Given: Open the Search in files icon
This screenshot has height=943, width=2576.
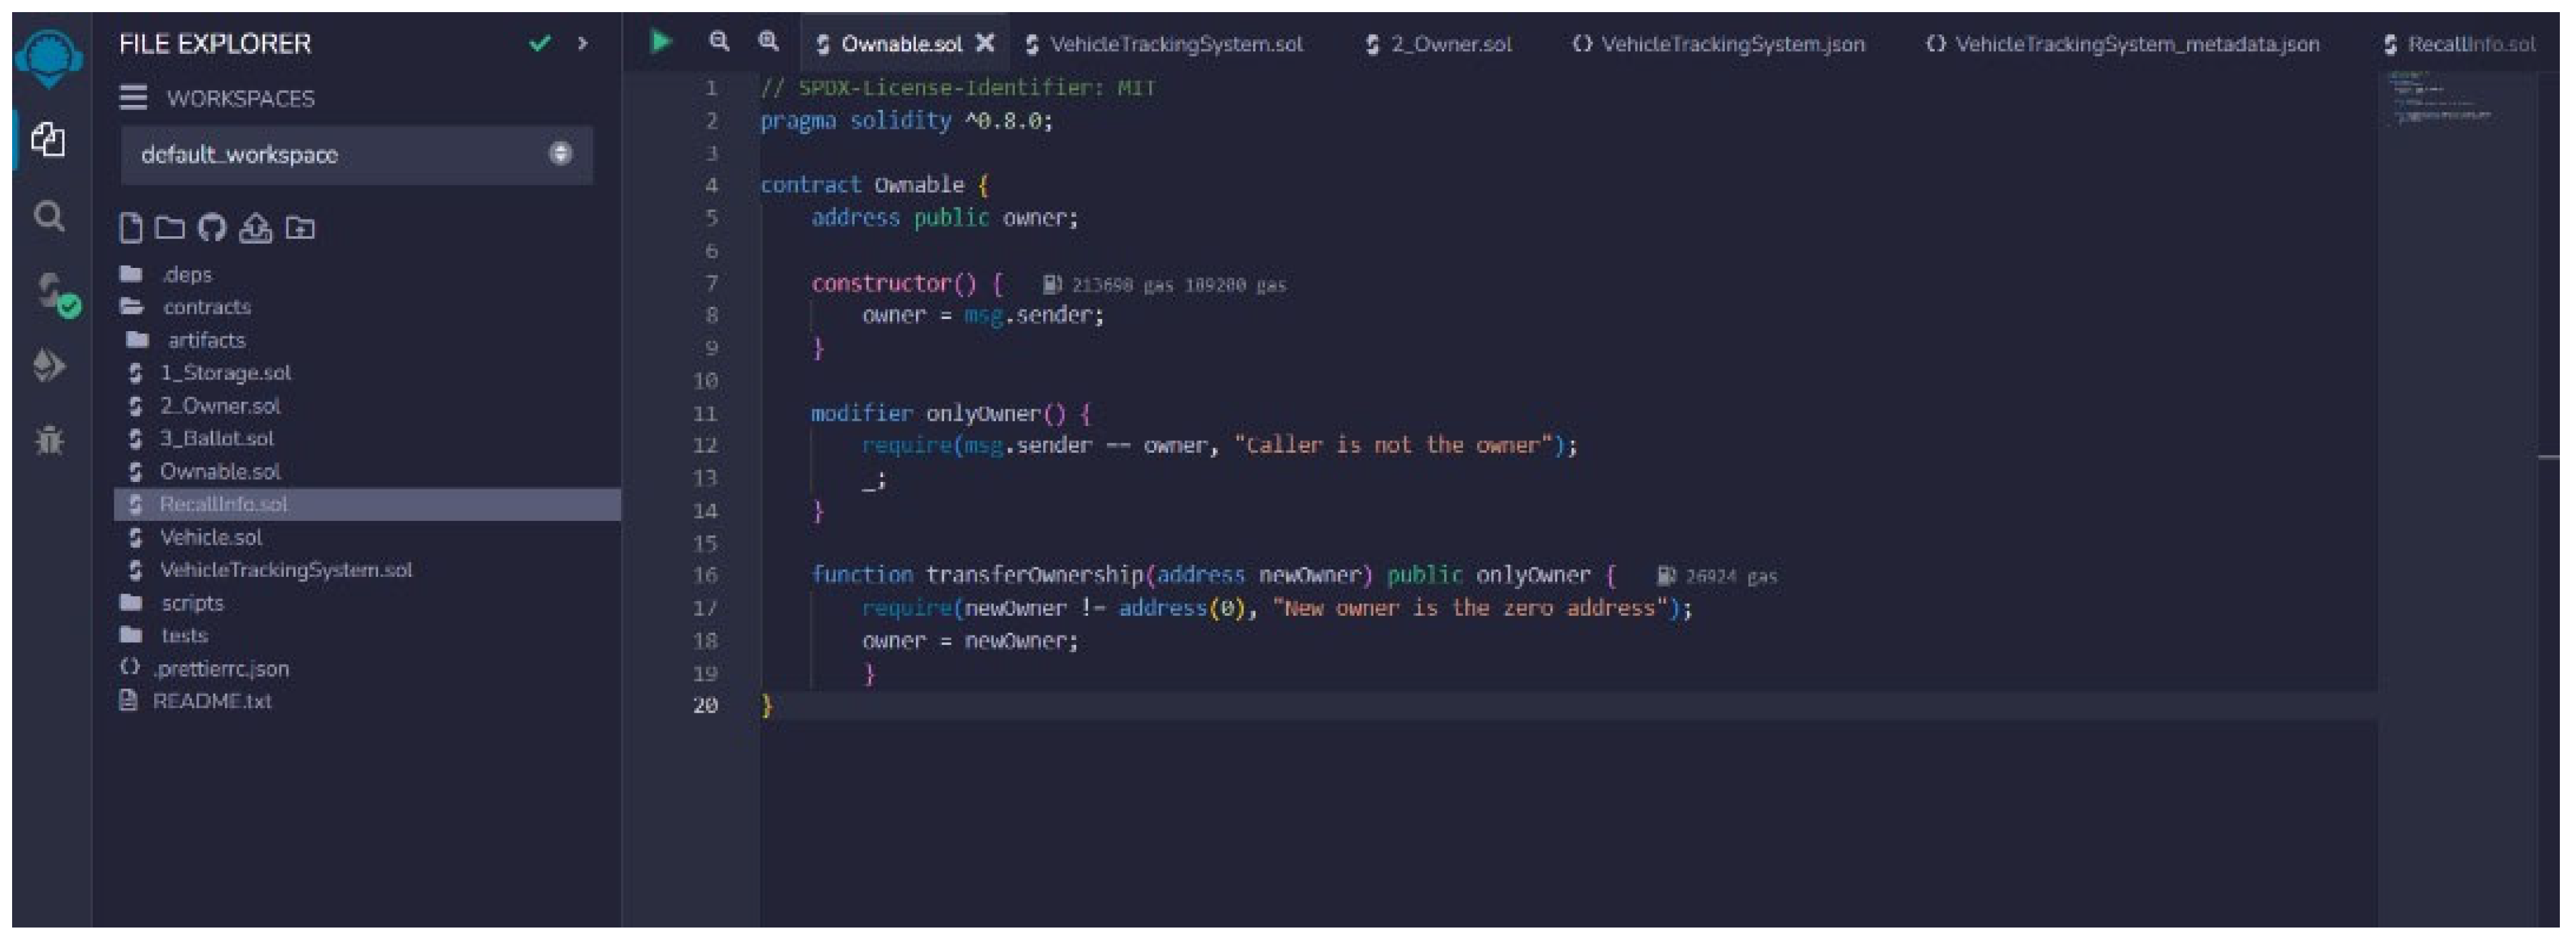Looking at the screenshot, I should 48,216.
